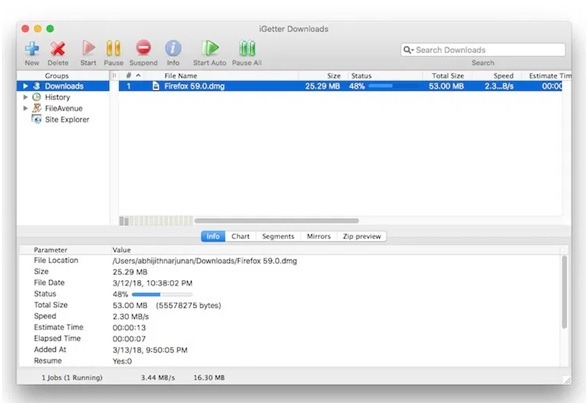Screen dimensions: 588x405
Task: Click the New download plus icon
Action: tap(32, 48)
